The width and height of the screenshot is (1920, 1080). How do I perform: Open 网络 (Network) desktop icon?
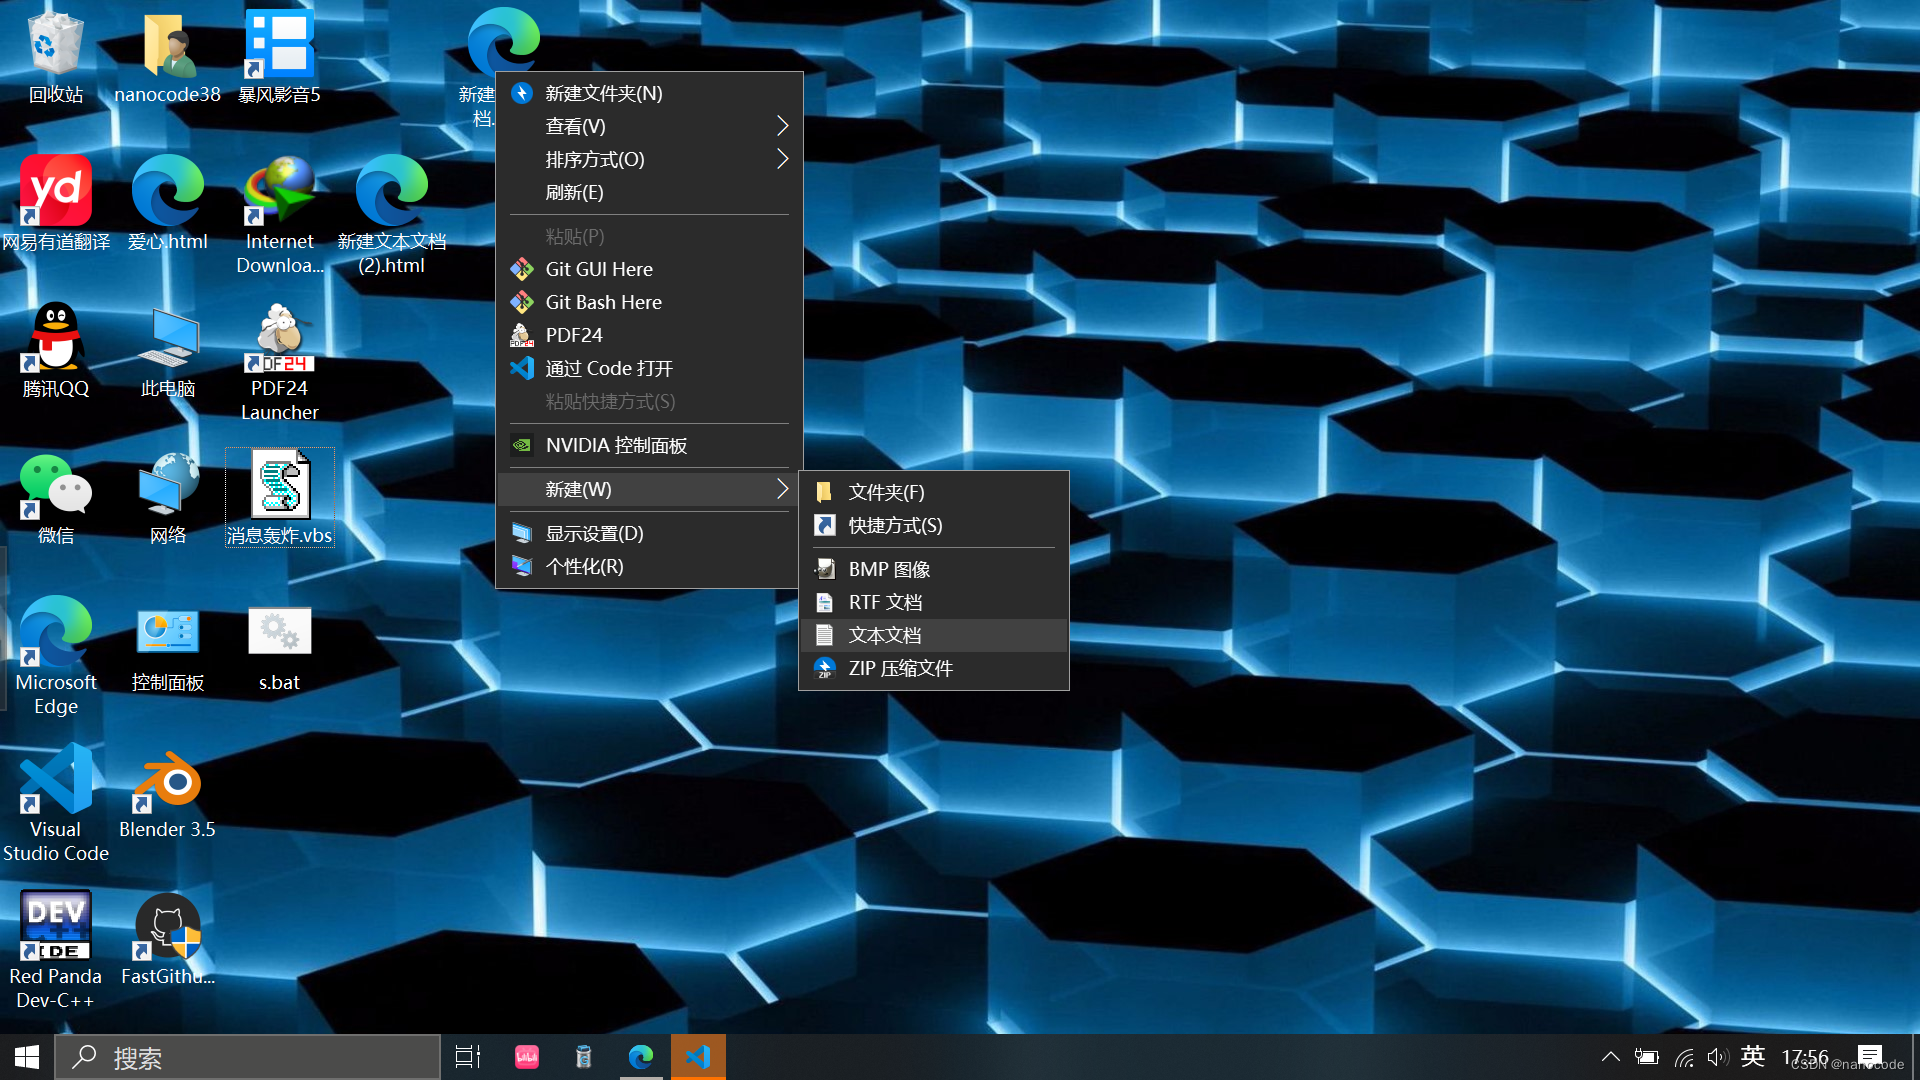(x=167, y=498)
